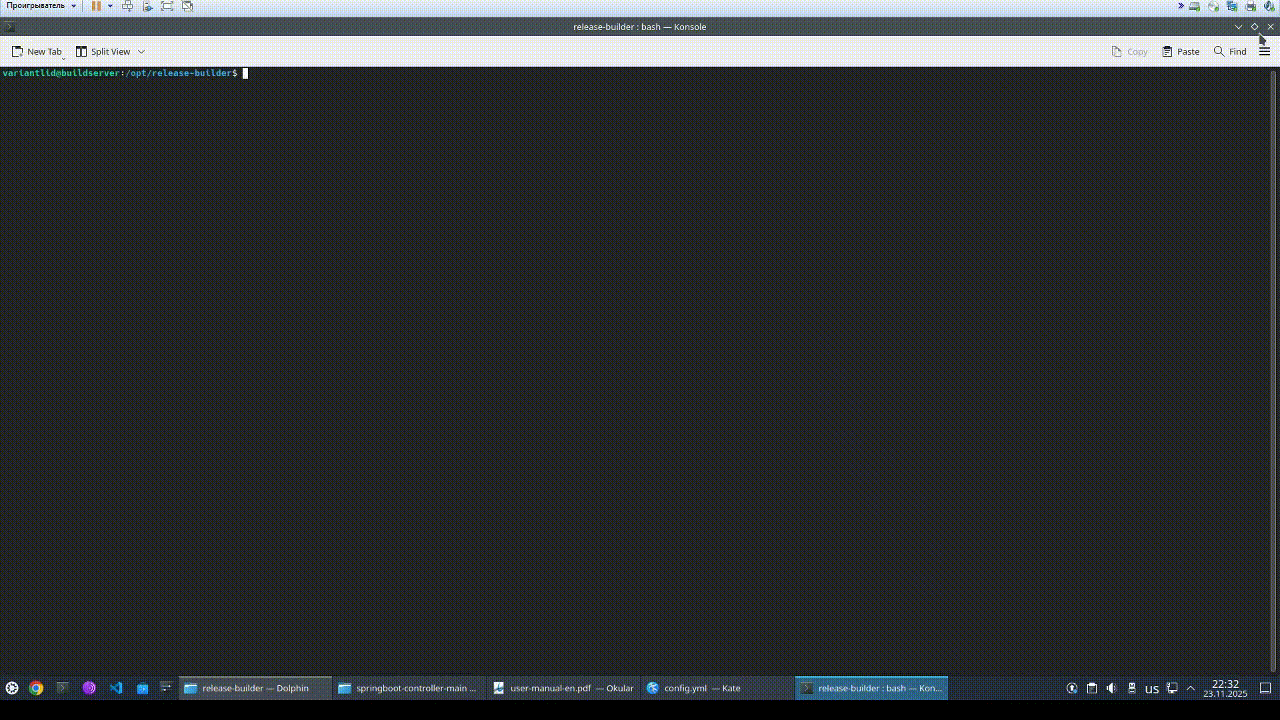Pause playback using the orange pause control

(x=95, y=6)
